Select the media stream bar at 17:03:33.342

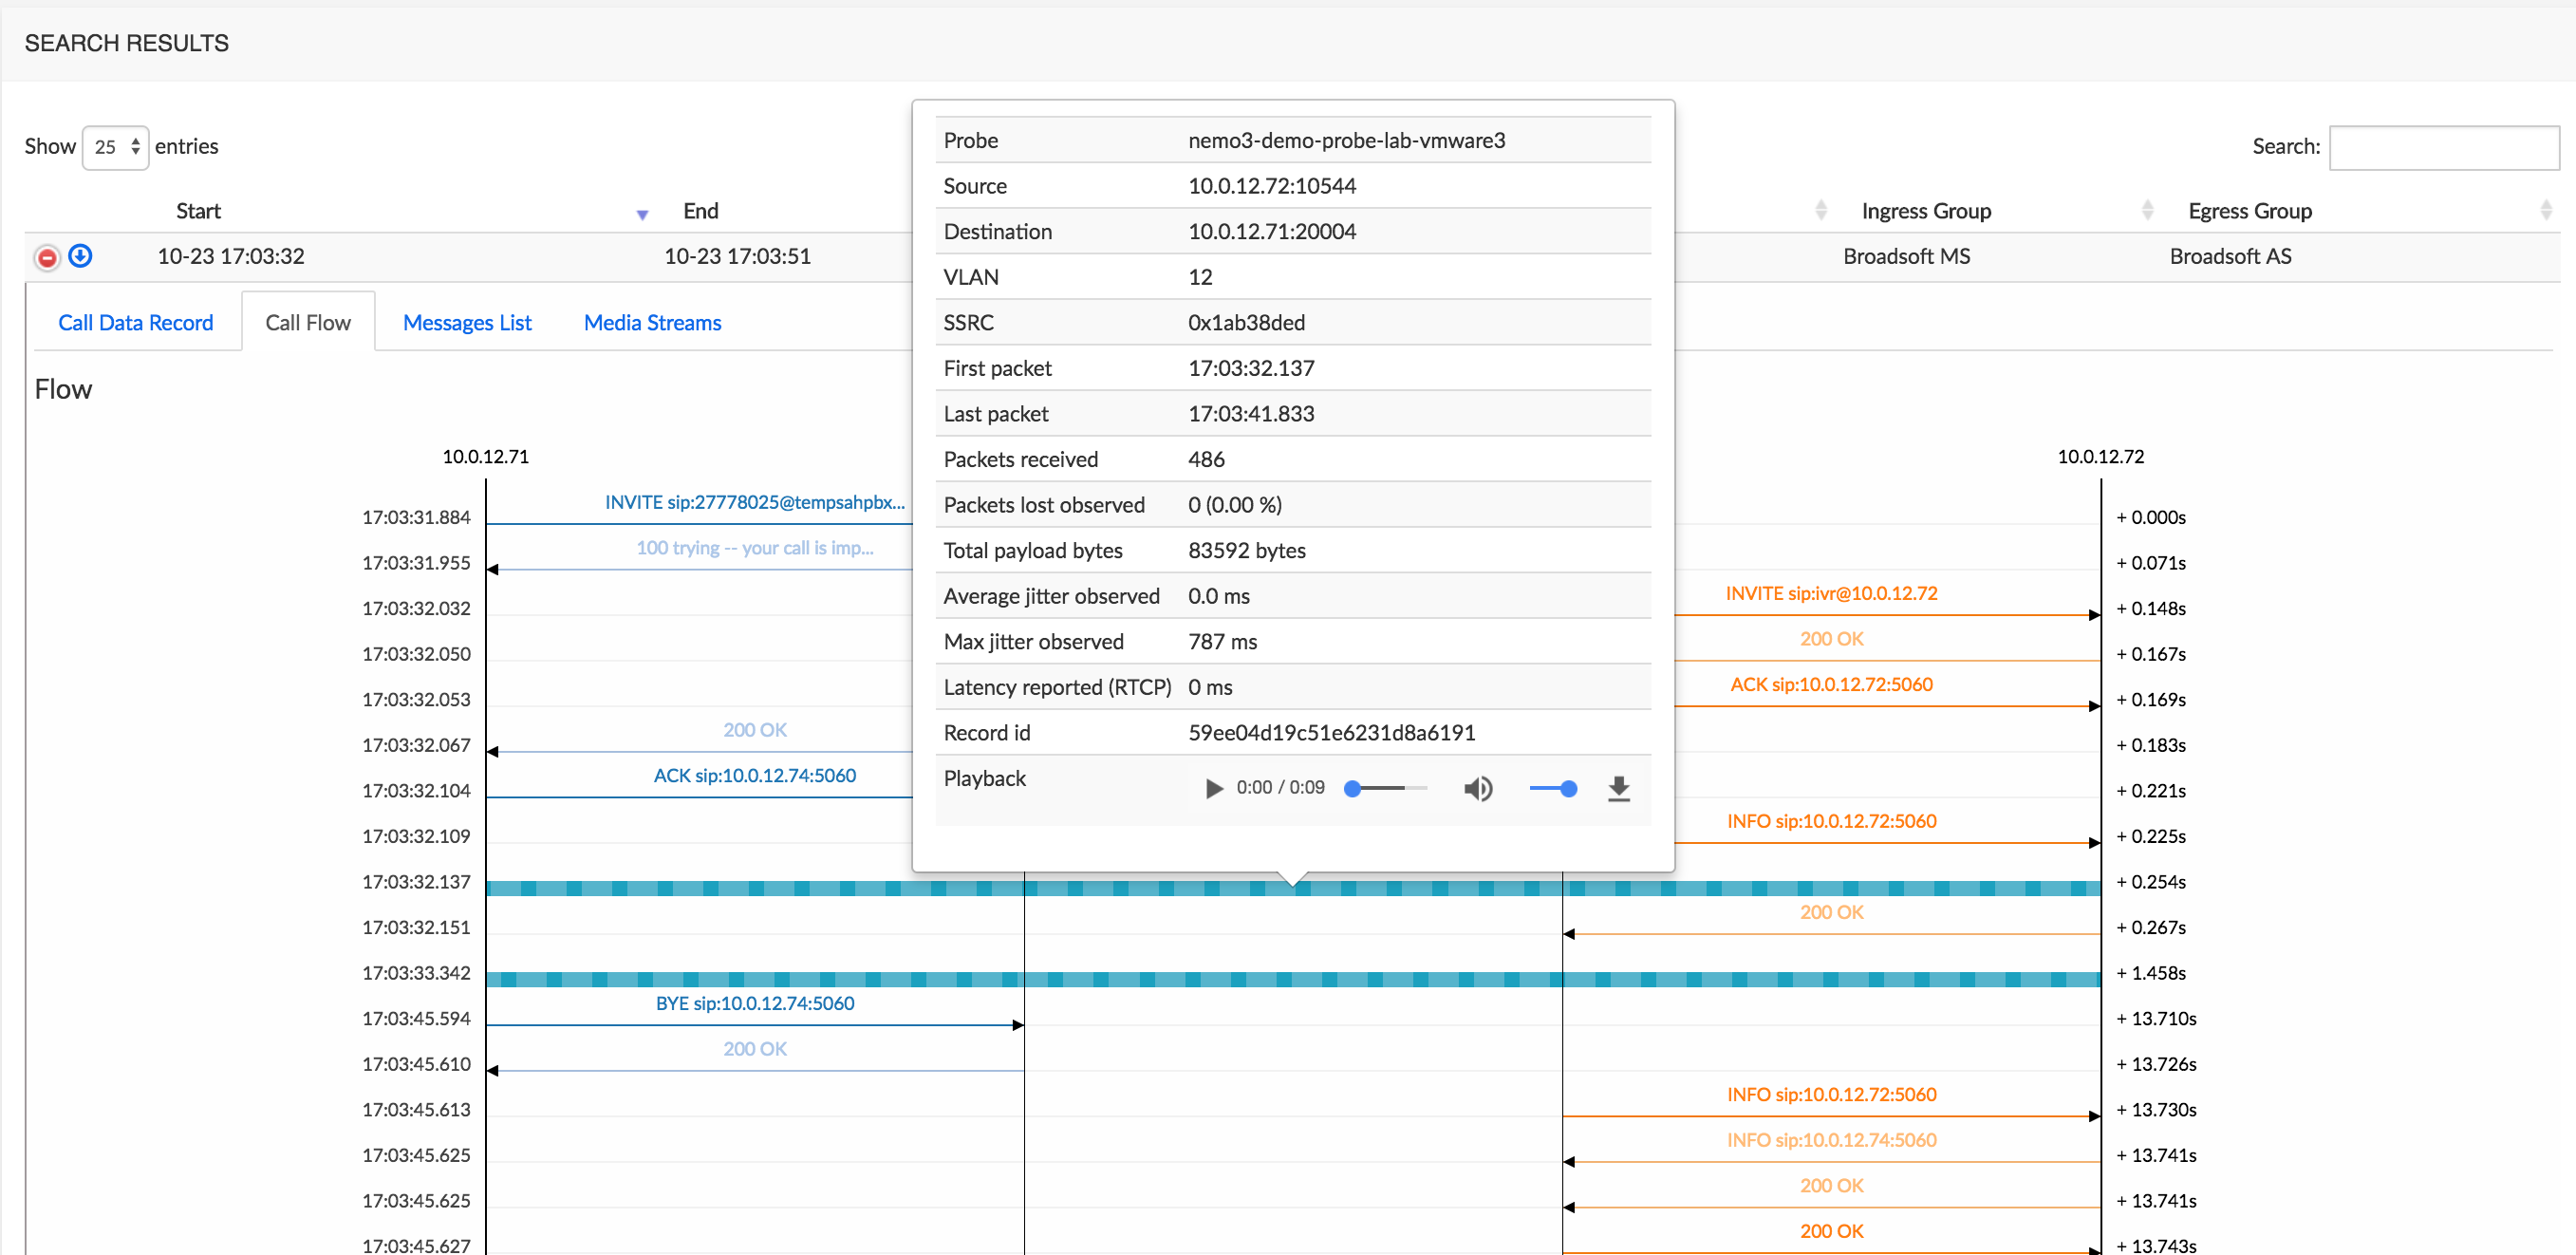click(x=1293, y=979)
